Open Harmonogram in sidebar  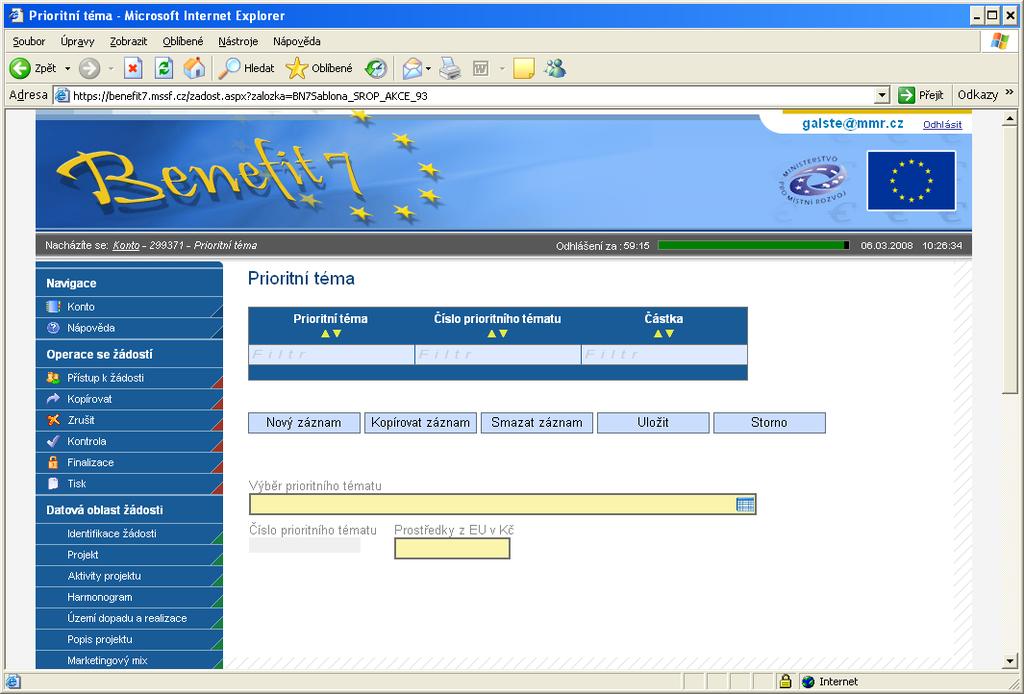point(99,597)
